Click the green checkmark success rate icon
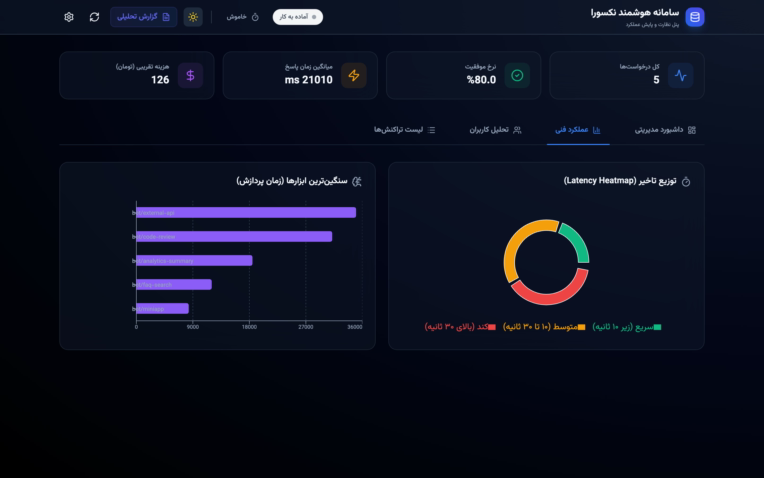The height and width of the screenshot is (478, 764). (517, 76)
